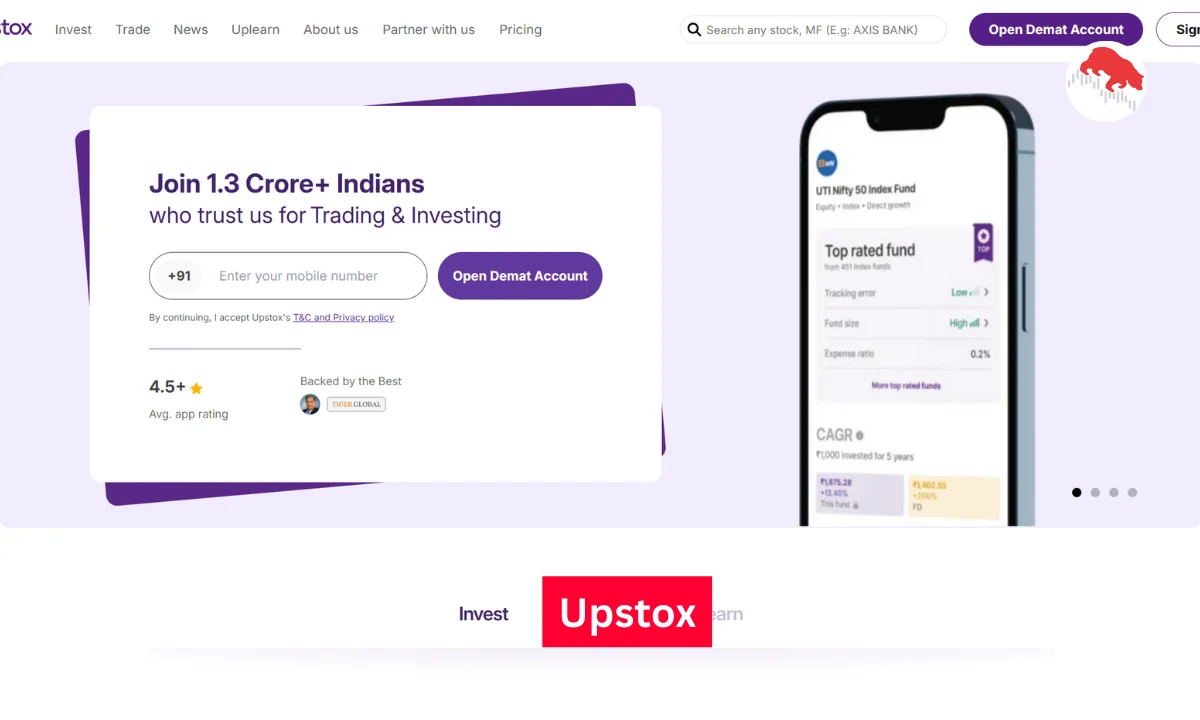Switch to the Invest tab below banner

[484, 614]
